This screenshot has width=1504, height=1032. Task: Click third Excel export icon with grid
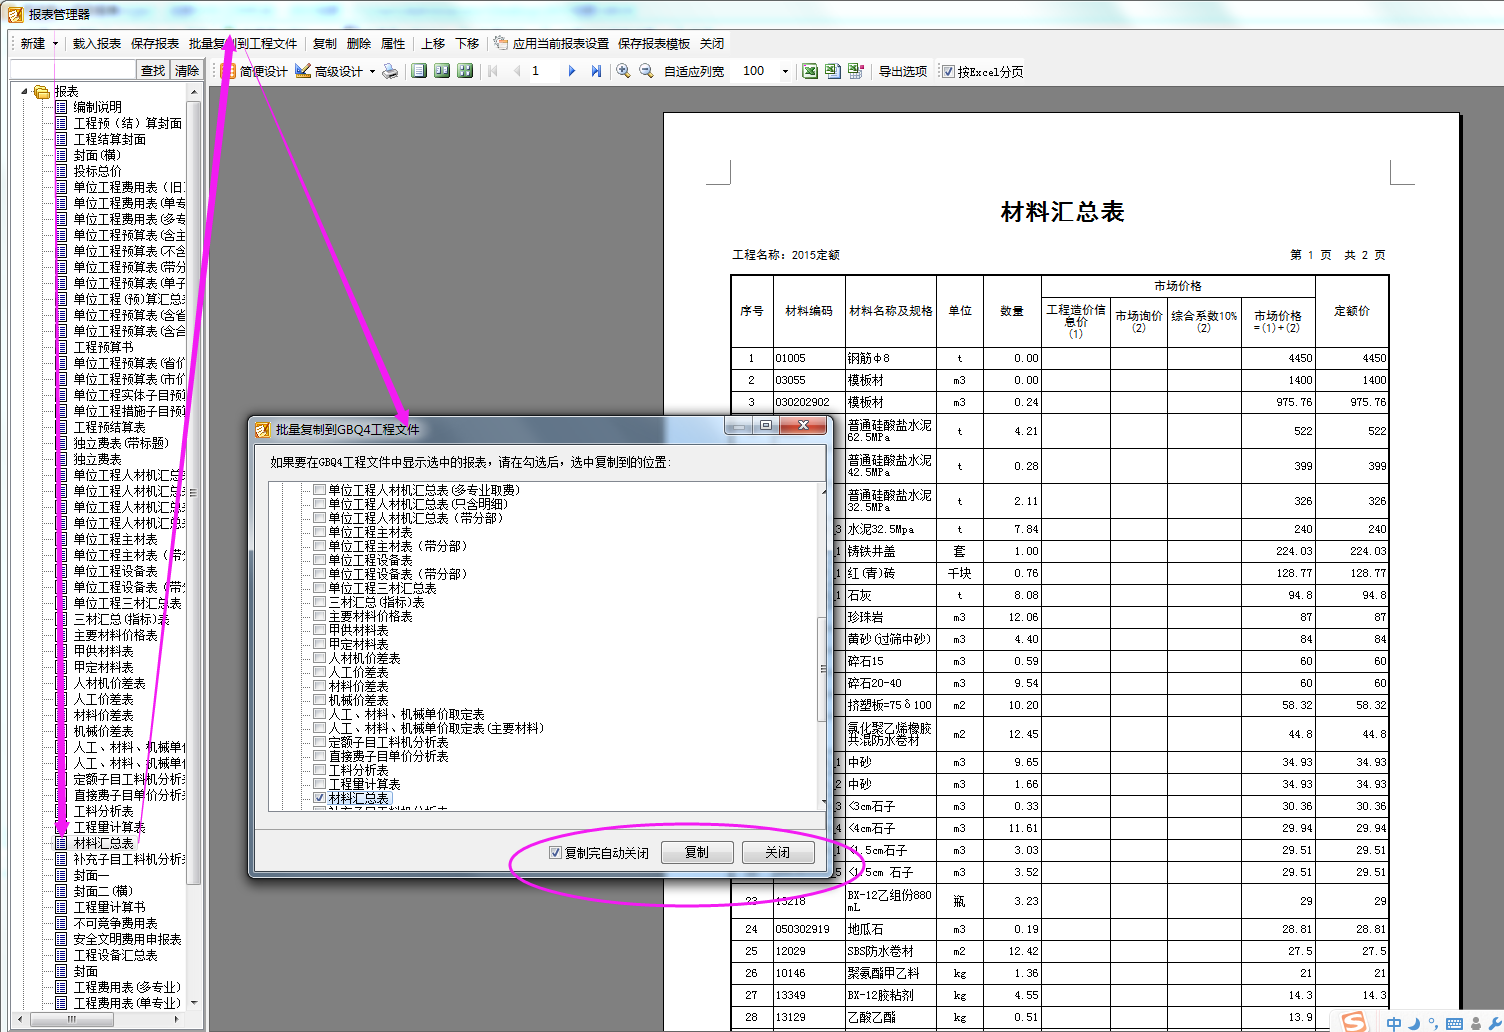[856, 71]
